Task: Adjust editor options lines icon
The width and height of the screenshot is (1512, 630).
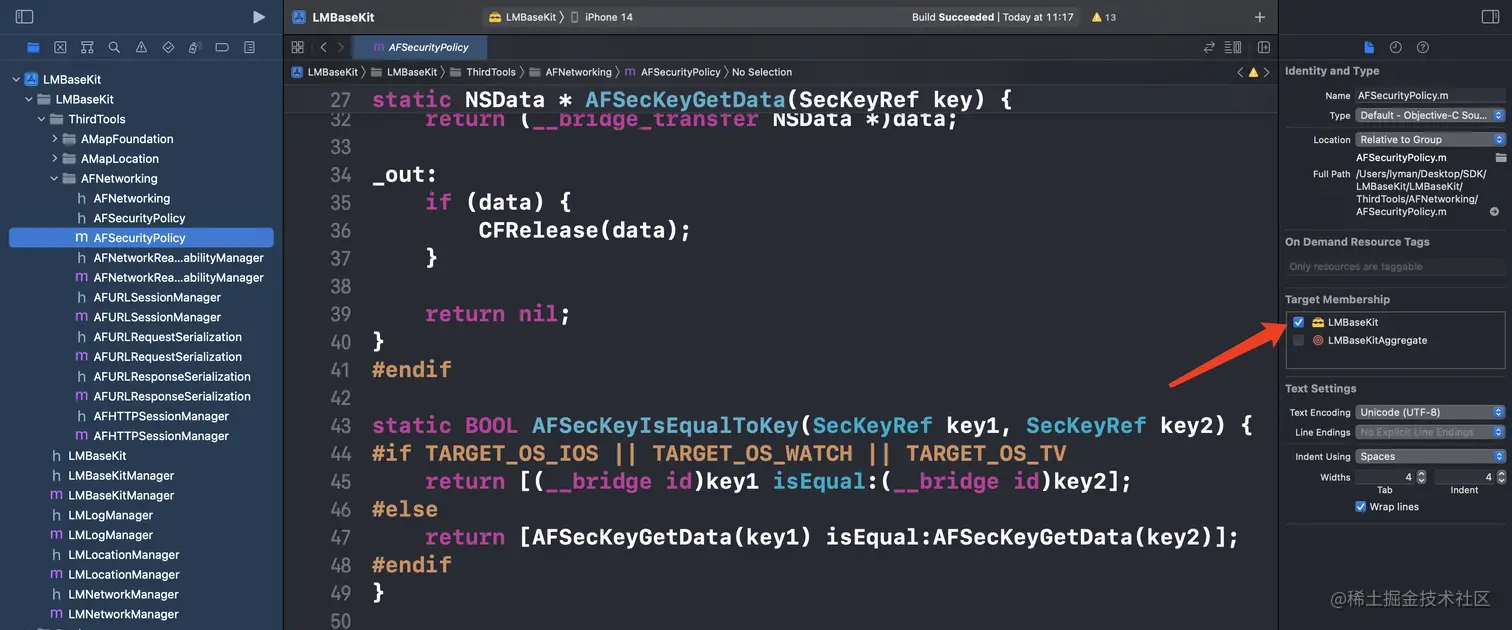Action: point(1233,47)
